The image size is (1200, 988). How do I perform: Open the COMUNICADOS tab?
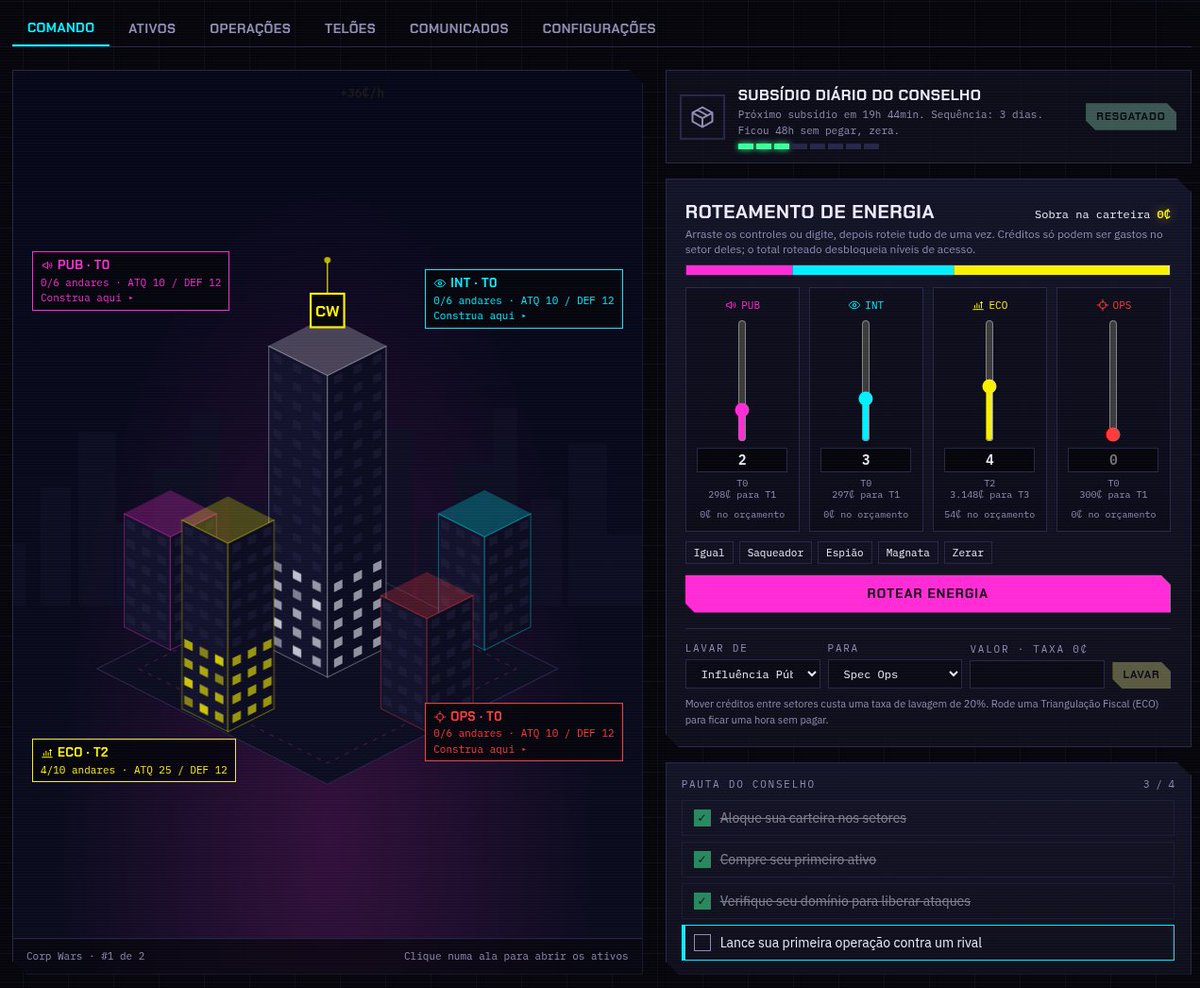click(459, 28)
